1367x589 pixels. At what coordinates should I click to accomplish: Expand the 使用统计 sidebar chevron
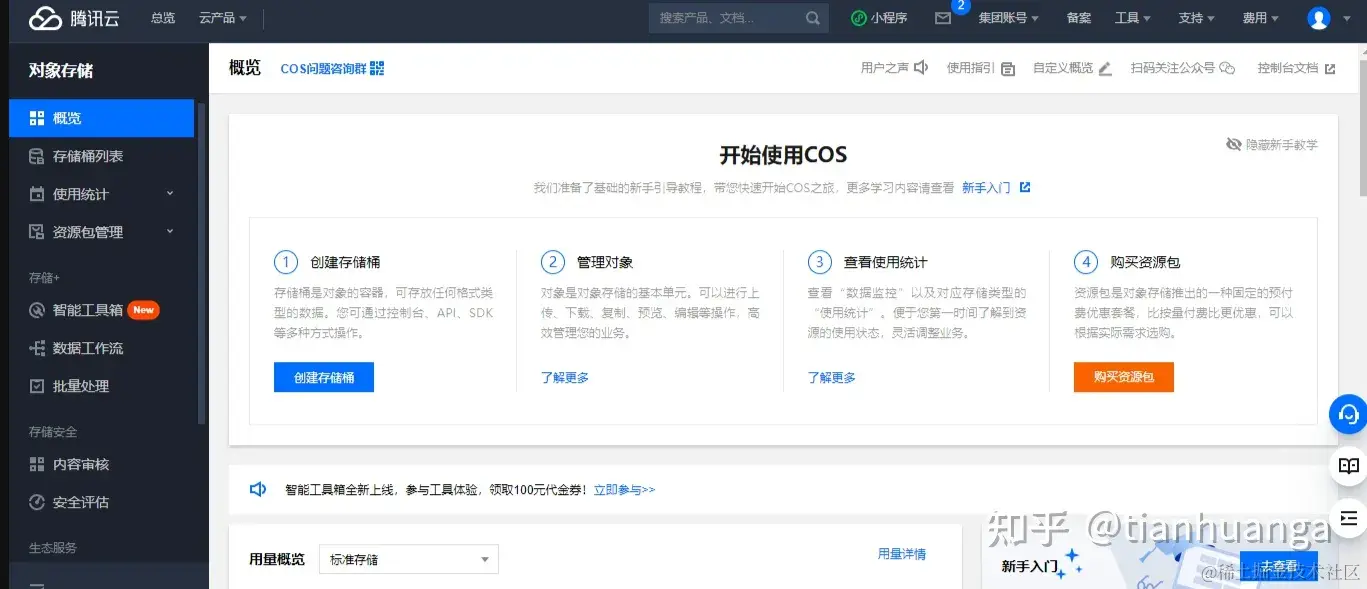tap(169, 194)
